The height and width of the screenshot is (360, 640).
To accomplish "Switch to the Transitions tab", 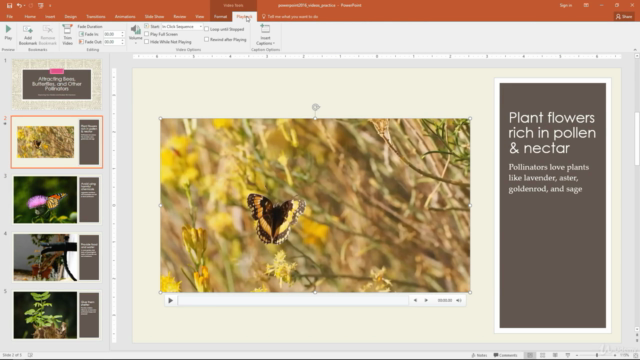I will (96, 17).
